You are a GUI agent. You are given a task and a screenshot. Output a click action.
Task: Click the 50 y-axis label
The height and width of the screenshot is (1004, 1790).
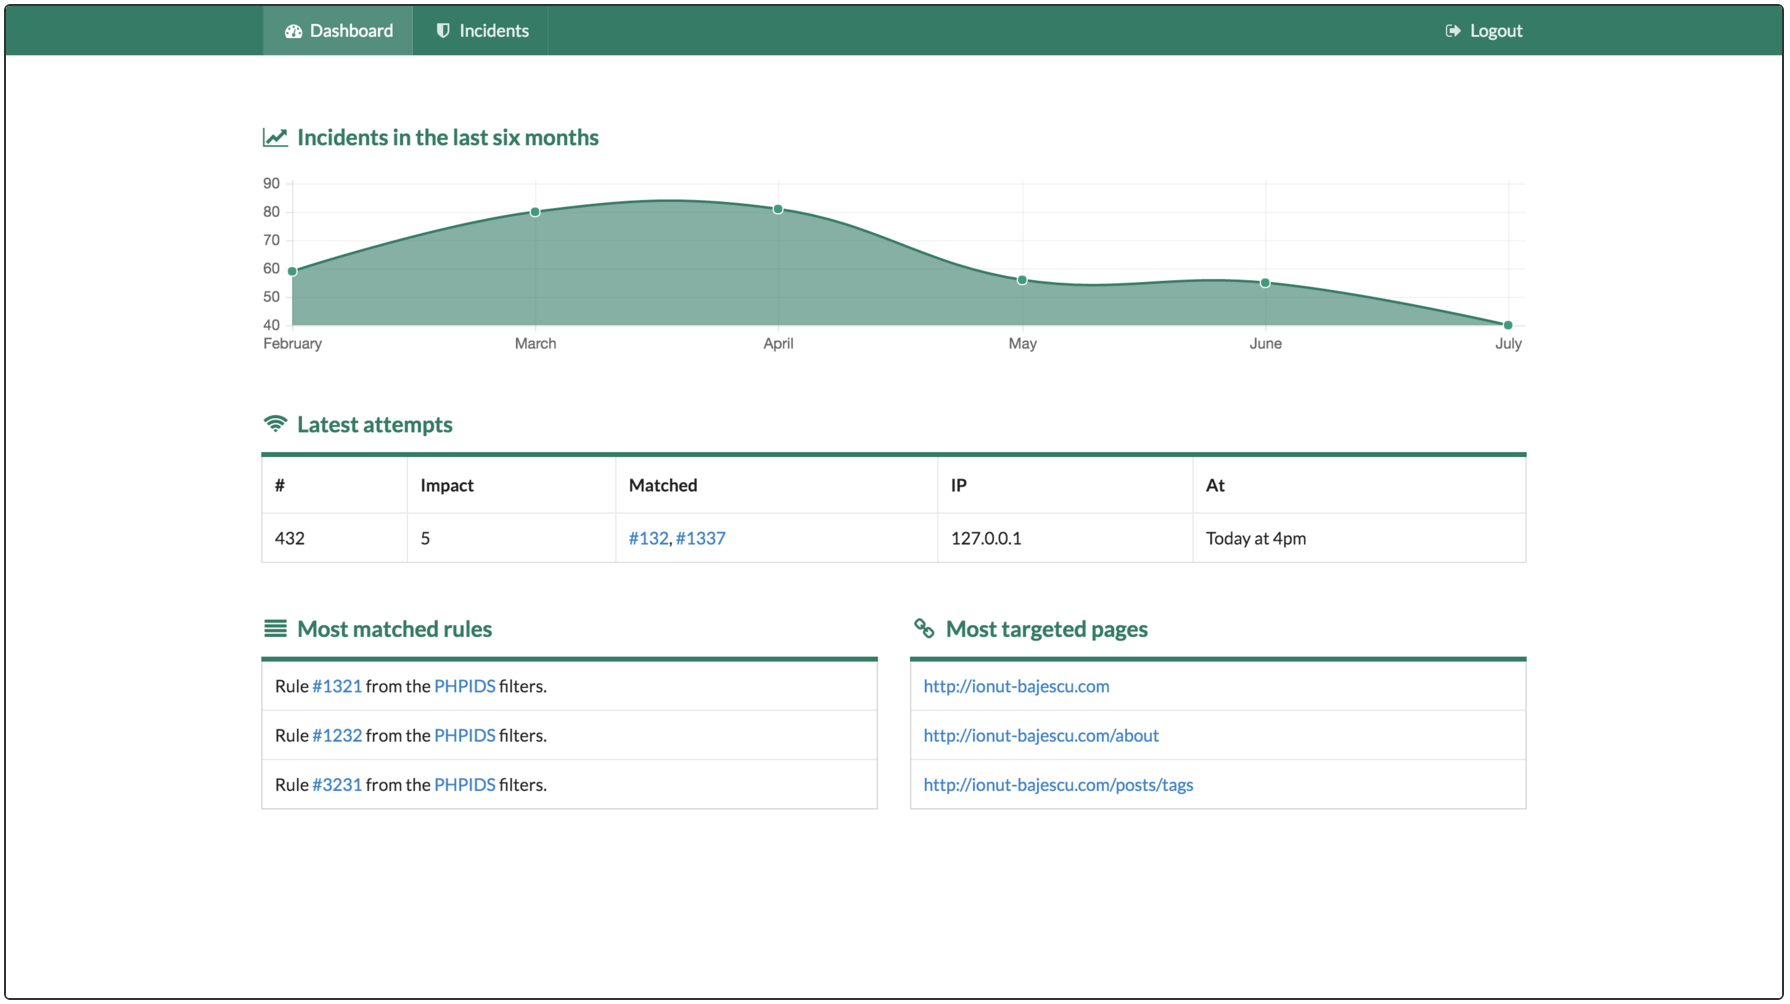pos(271,296)
